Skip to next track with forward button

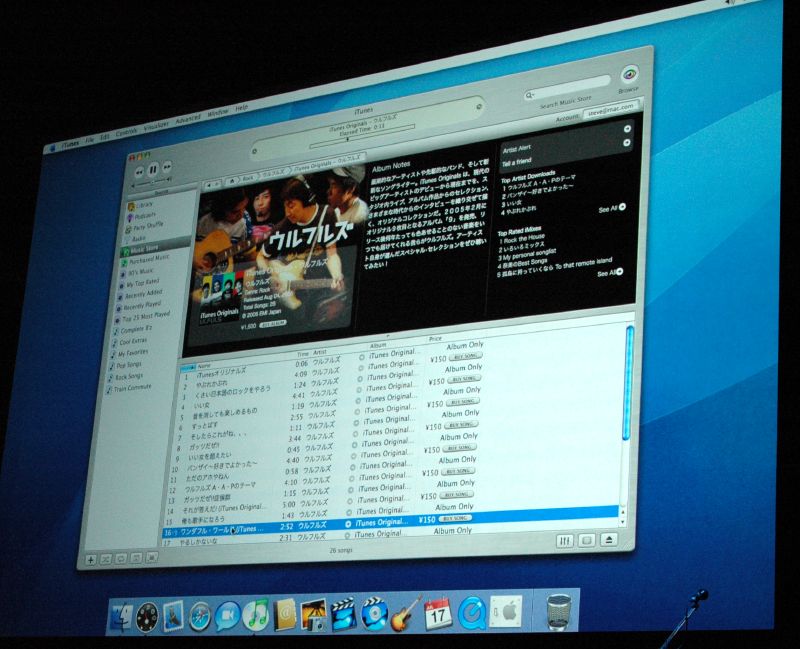pyautogui.click(x=167, y=167)
